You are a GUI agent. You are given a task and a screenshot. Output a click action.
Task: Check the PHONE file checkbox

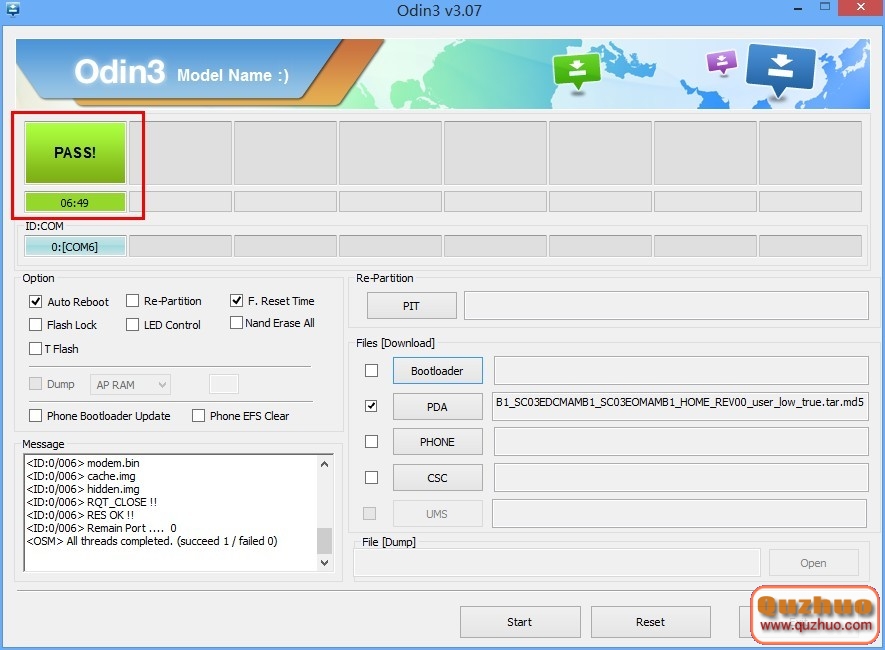371,441
